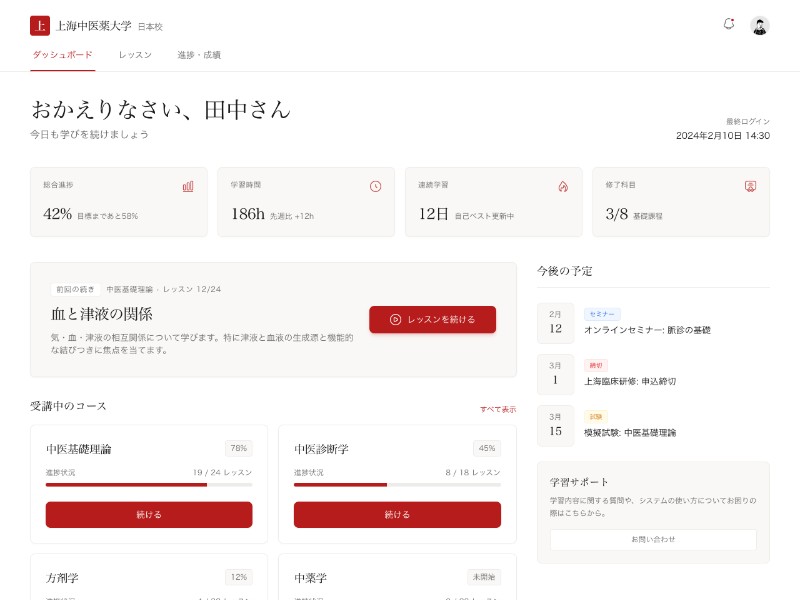Click 続ける on 中医診断学 course card
Screen dimensions: 800x600
397,514
